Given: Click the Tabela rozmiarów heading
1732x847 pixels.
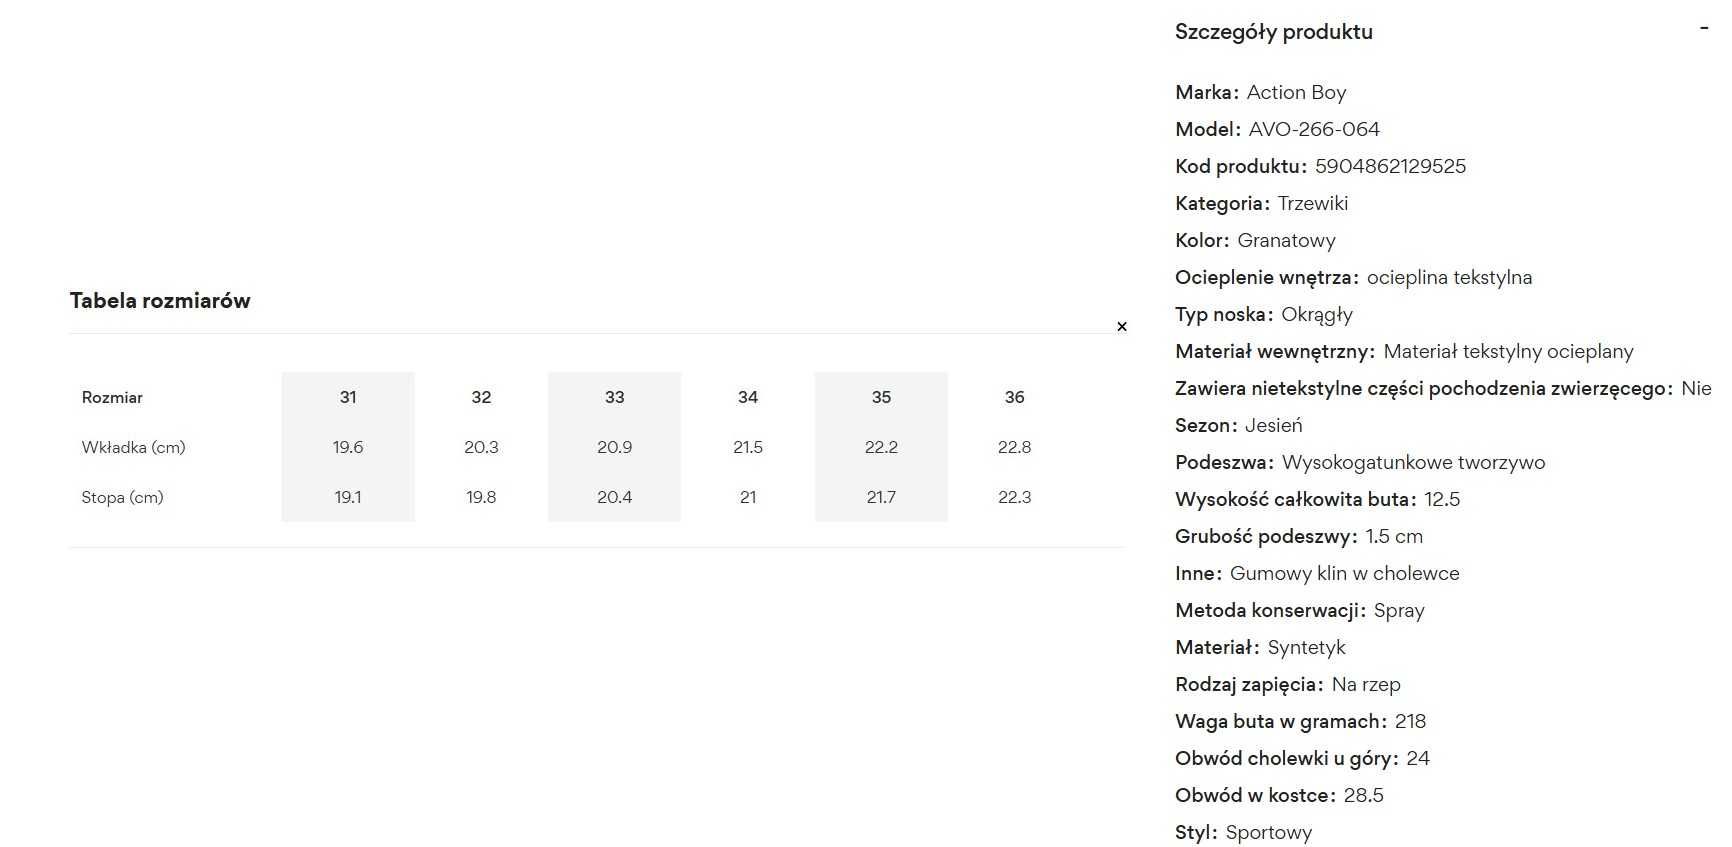Looking at the screenshot, I should (160, 301).
